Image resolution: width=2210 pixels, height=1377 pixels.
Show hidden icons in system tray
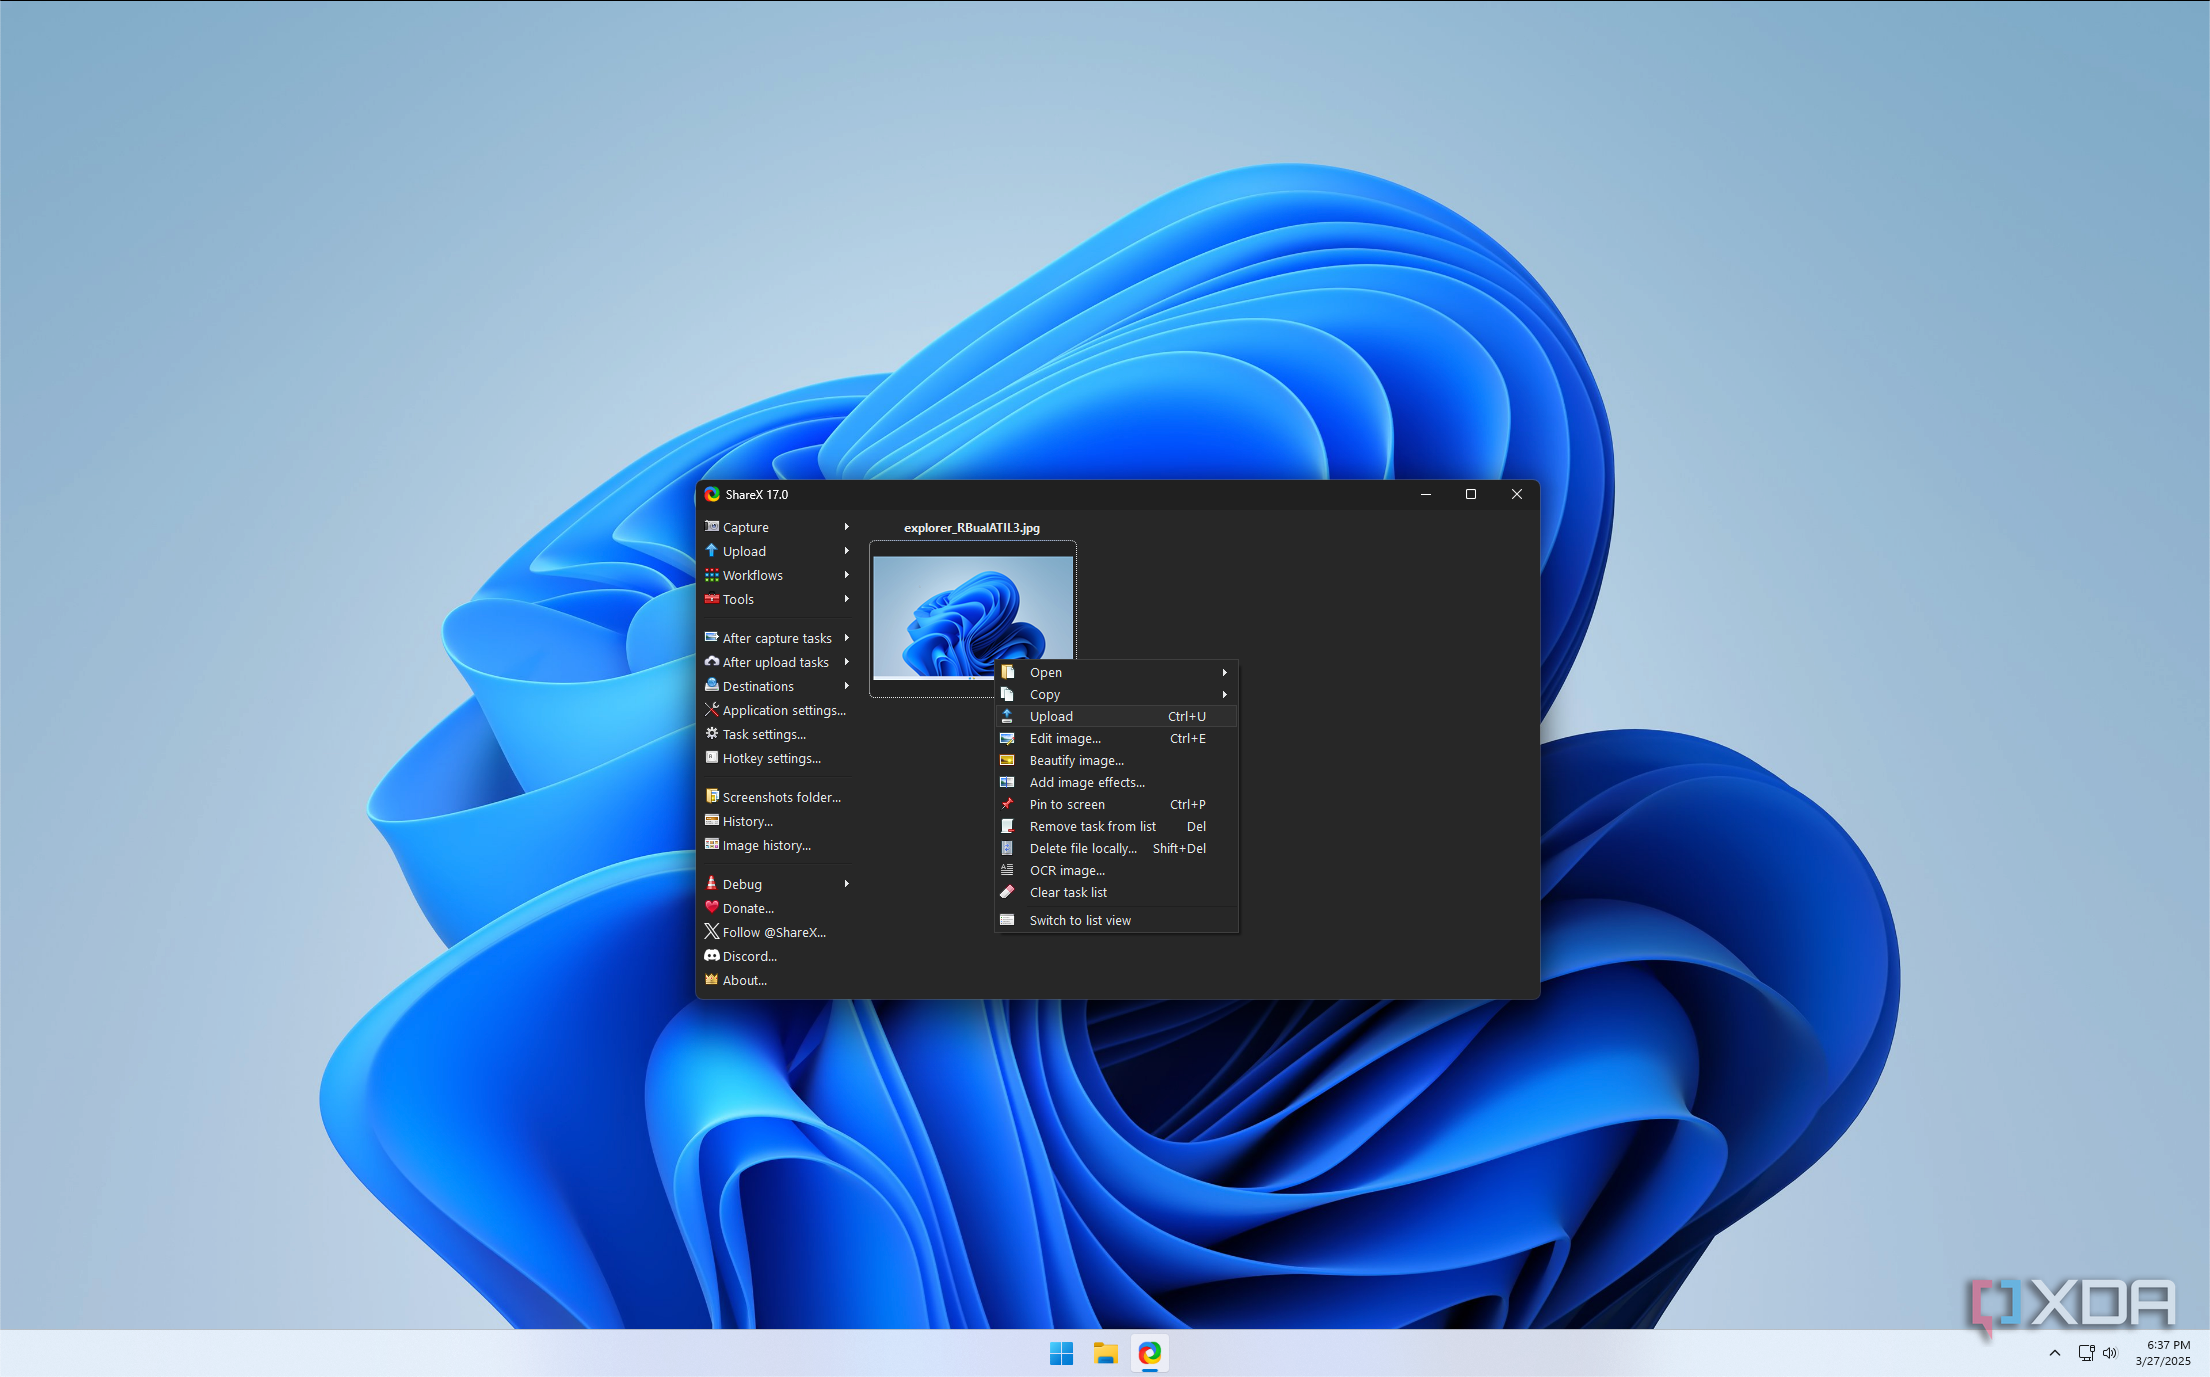click(x=2055, y=1353)
